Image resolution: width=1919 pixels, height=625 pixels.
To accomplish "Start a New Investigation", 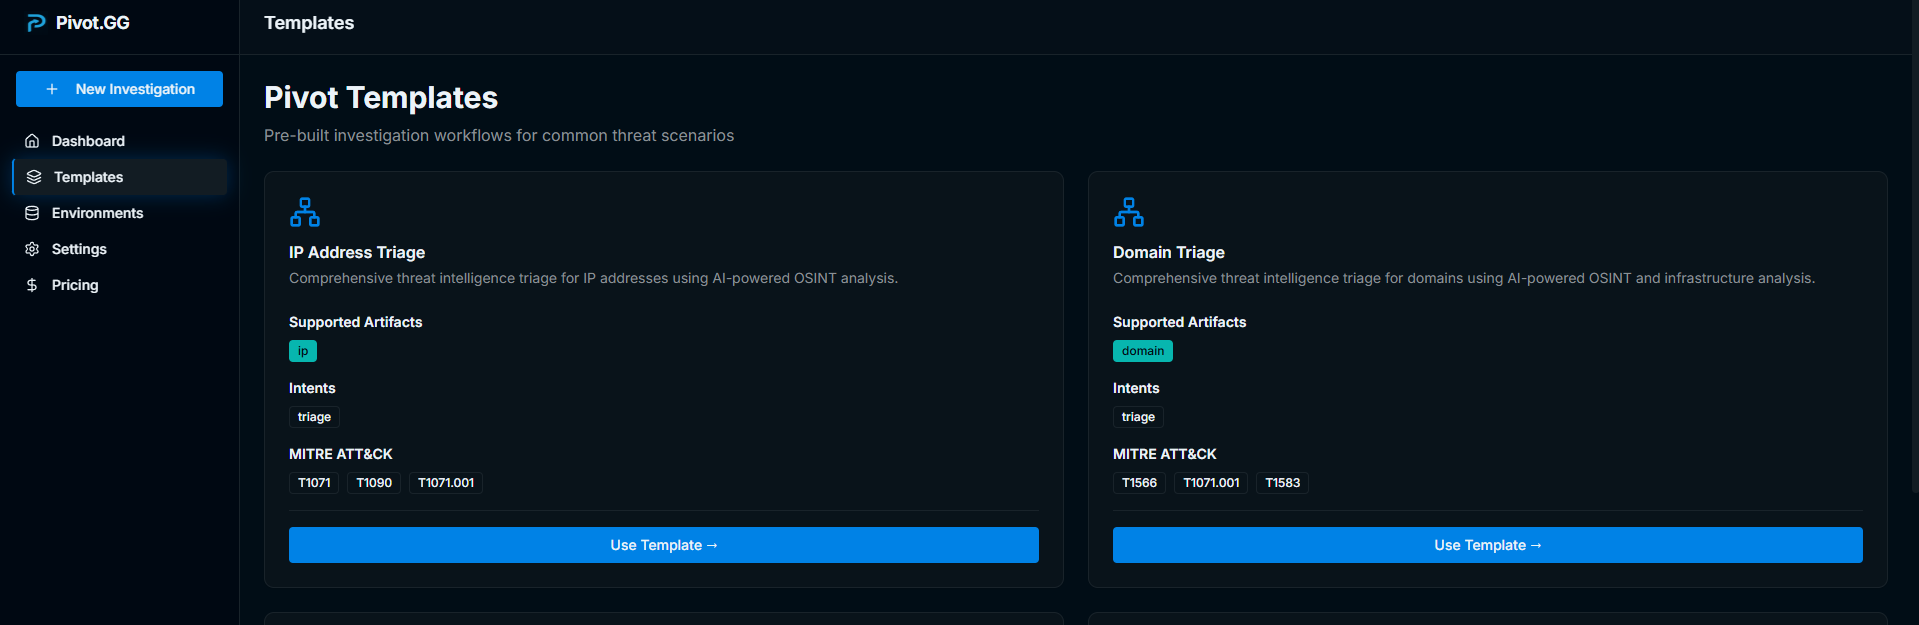I will [x=119, y=89].
